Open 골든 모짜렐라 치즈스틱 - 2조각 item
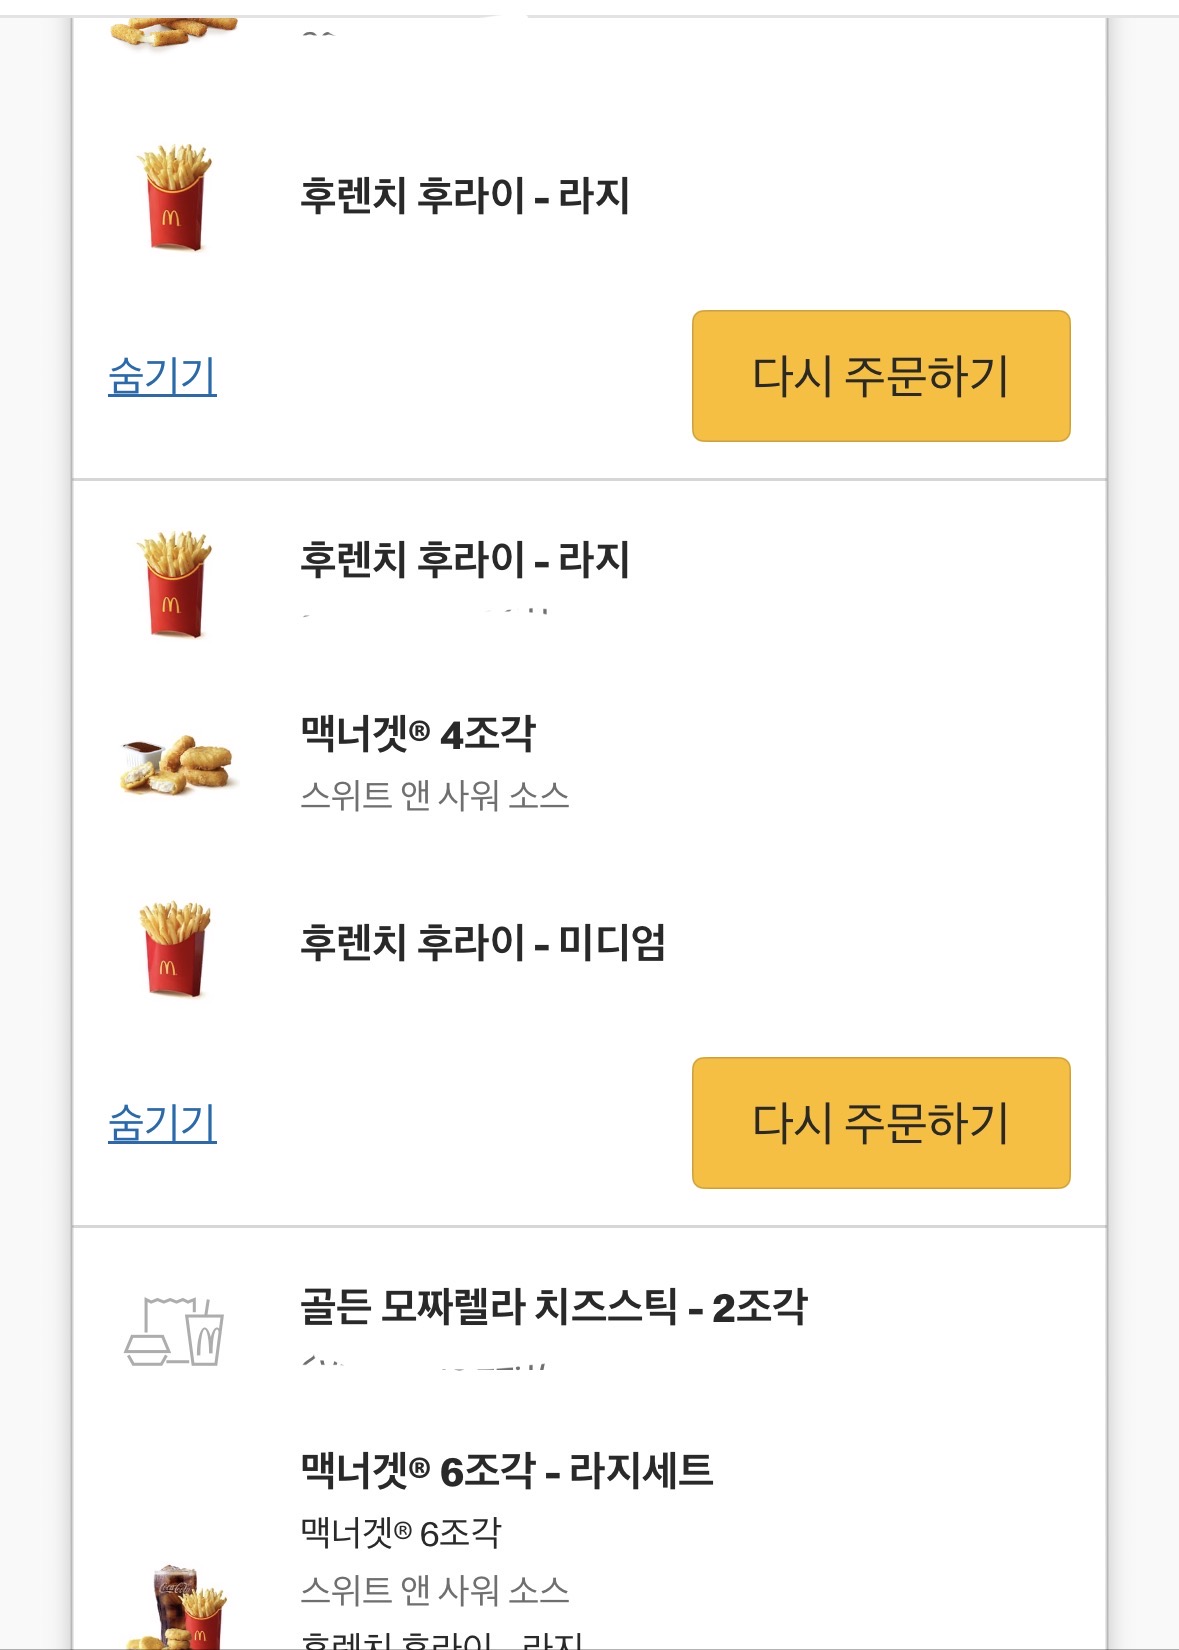This screenshot has height=1650, width=1179. [x=553, y=1307]
